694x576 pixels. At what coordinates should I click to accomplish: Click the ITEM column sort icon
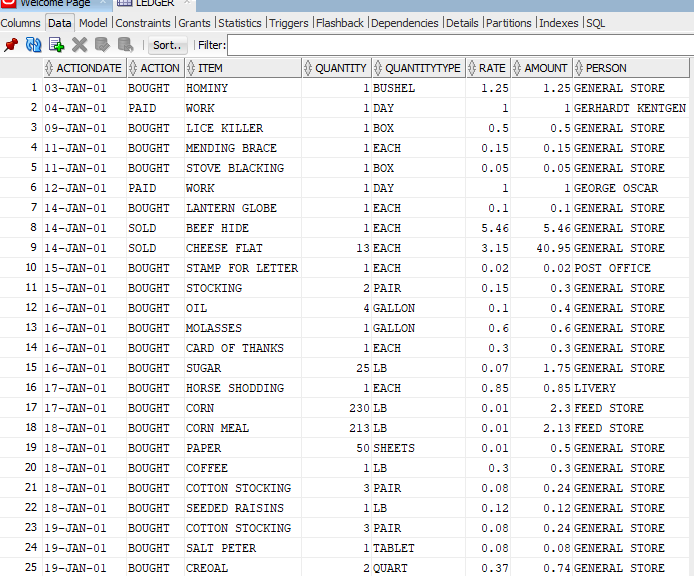click(191, 68)
